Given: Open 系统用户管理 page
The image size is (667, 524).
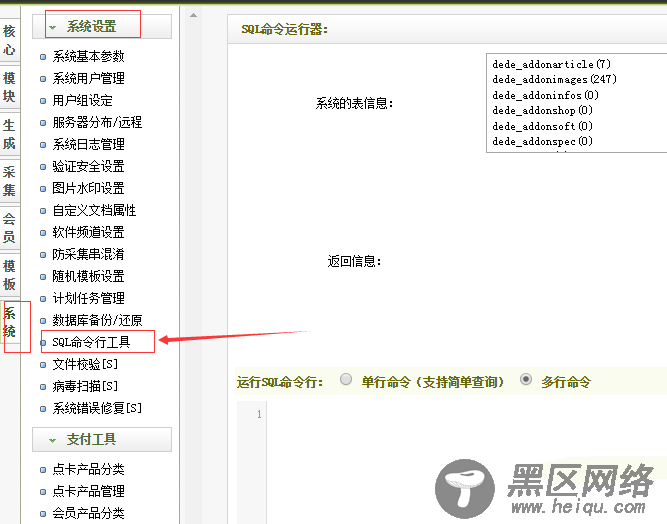Looking at the screenshot, I should tap(88, 78).
